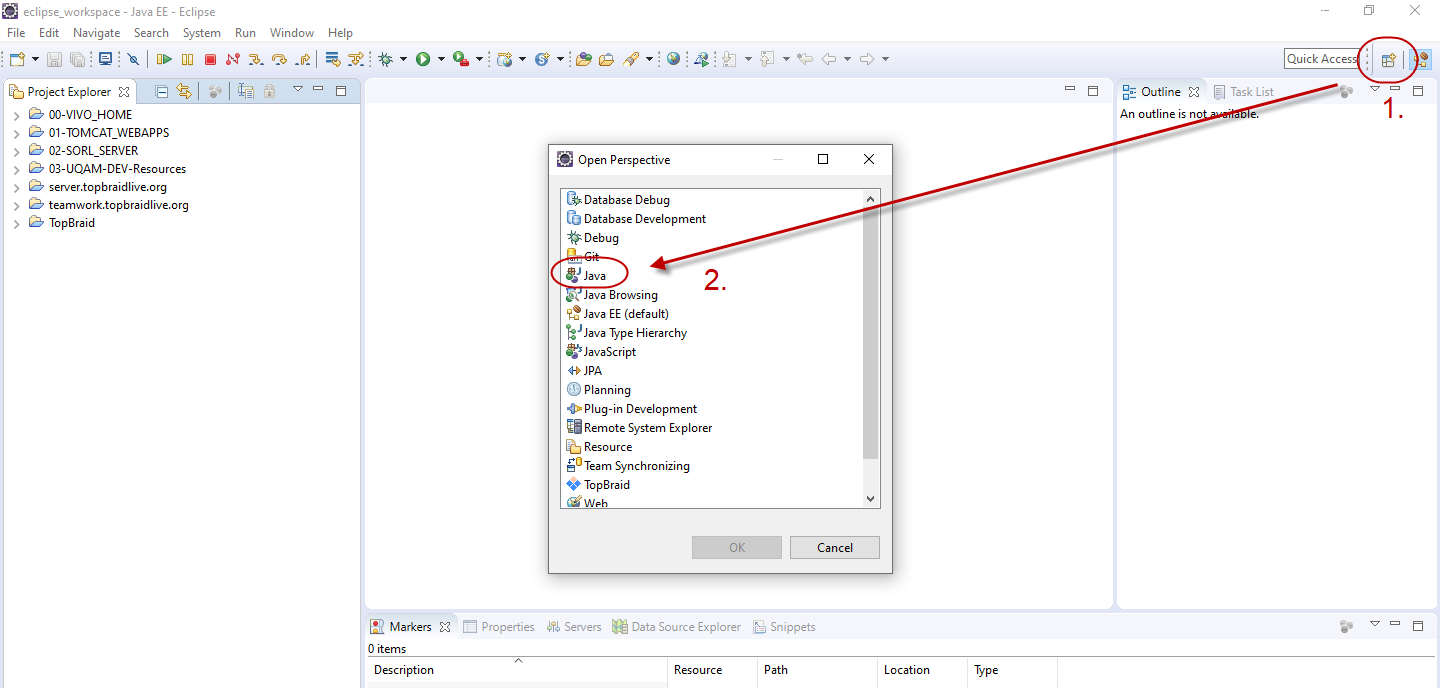Toggle Use Step Filters

356,59
